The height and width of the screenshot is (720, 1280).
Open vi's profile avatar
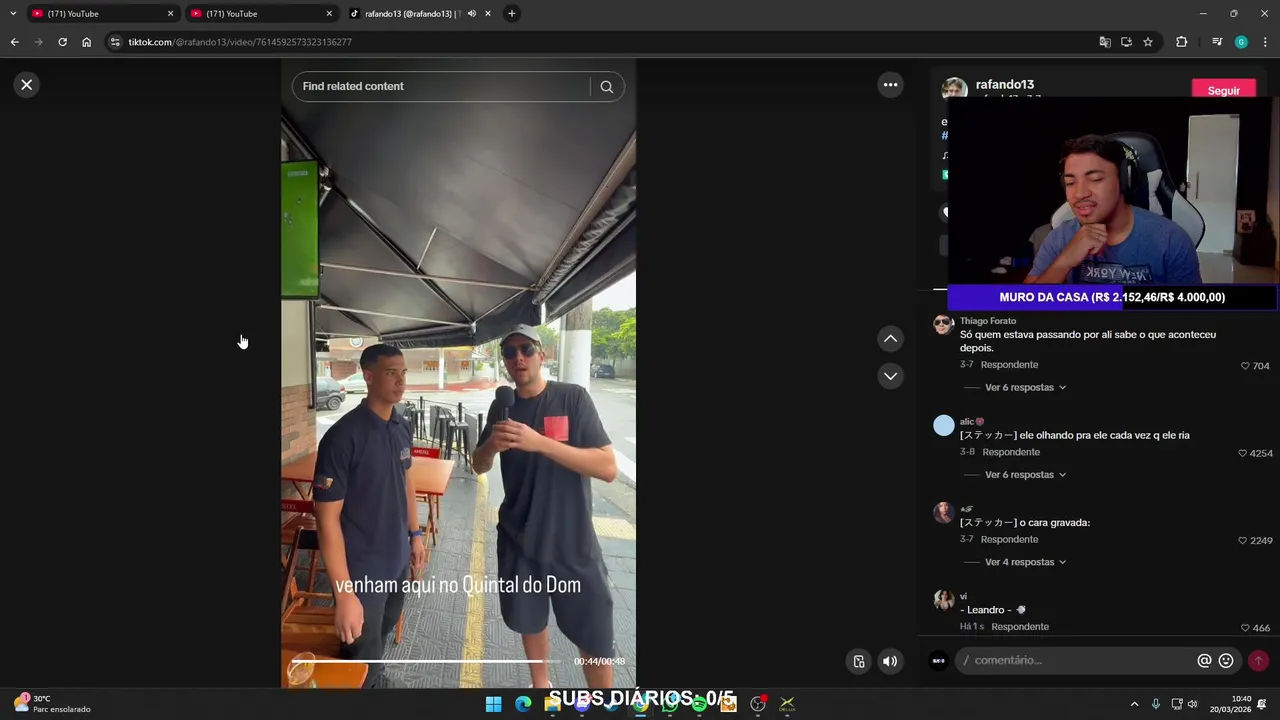943,600
